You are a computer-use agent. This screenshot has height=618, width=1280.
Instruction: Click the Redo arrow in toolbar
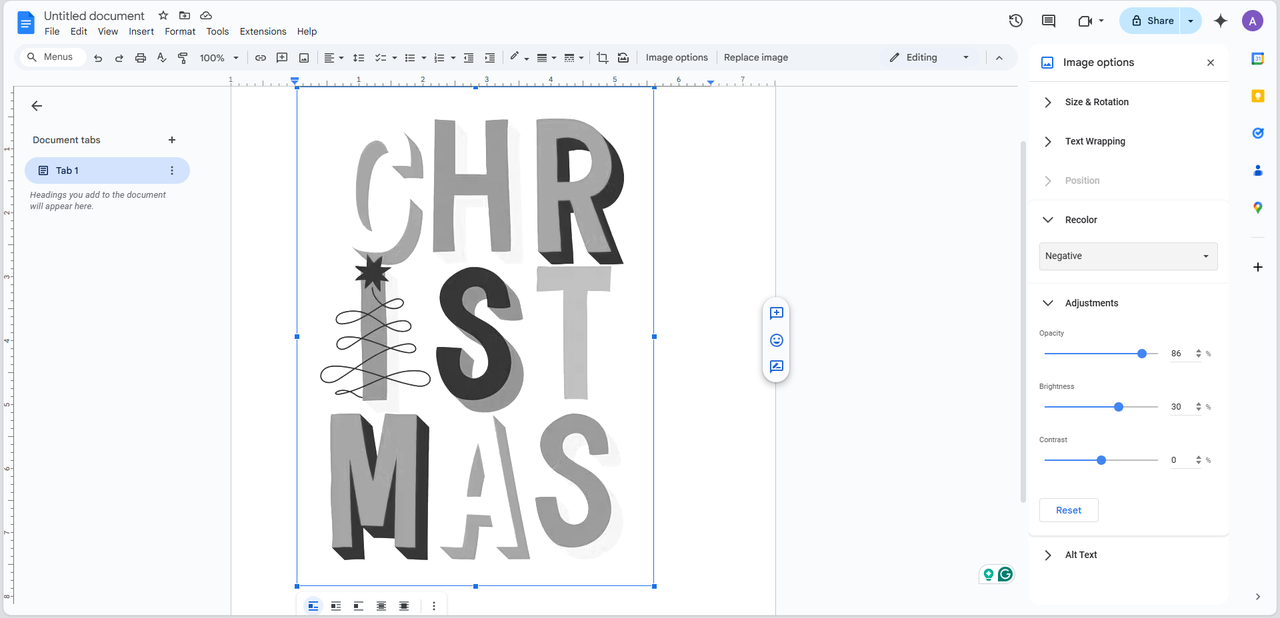[119, 58]
